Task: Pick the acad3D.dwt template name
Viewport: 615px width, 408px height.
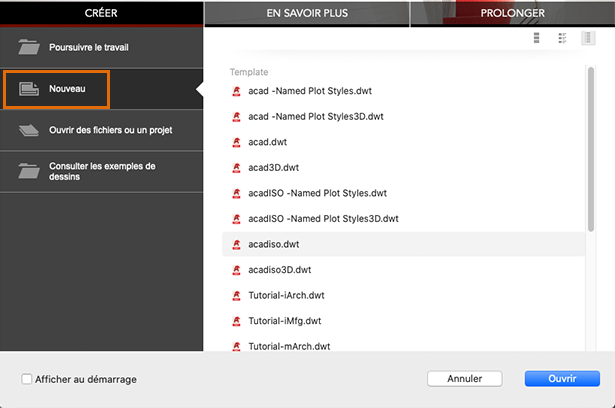Action: click(273, 168)
